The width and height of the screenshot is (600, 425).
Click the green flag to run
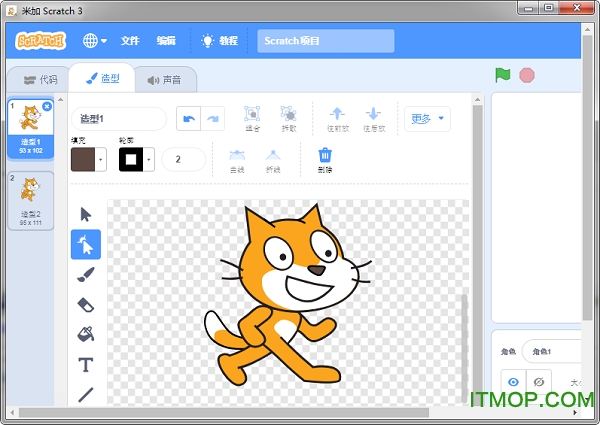point(502,75)
